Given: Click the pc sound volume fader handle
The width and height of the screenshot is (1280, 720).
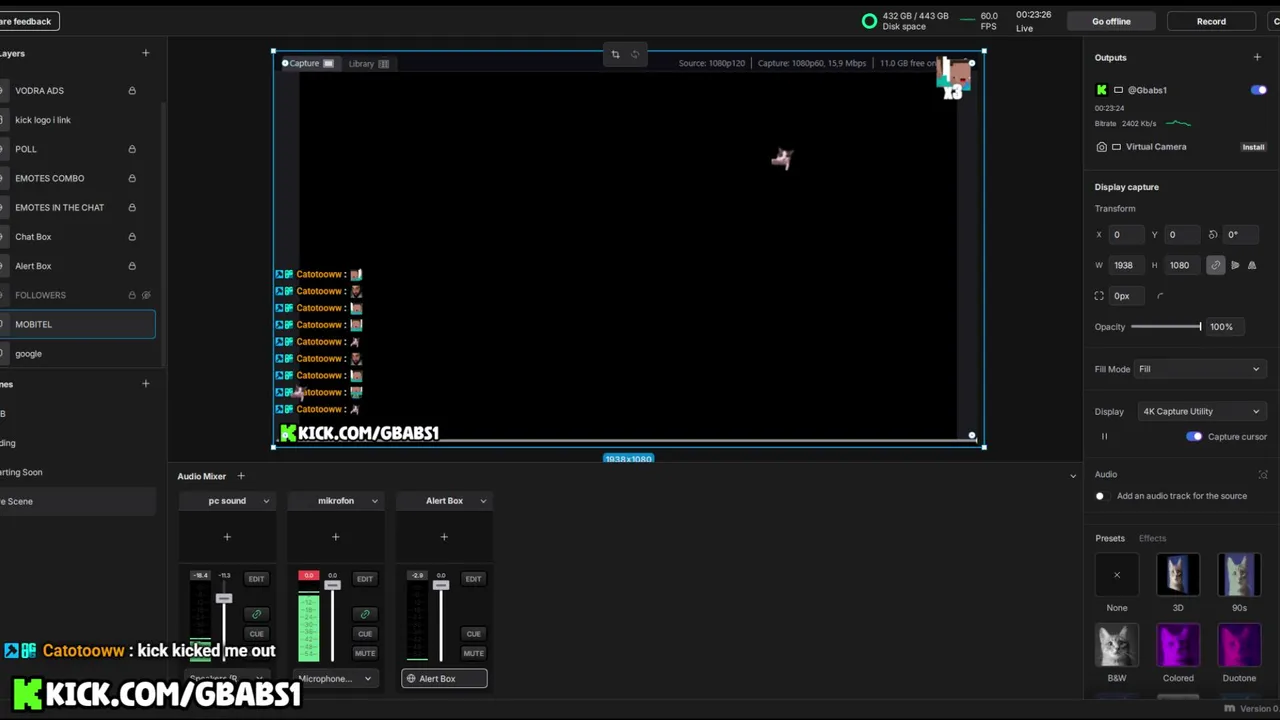Looking at the screenshot, I should (224, 598).
